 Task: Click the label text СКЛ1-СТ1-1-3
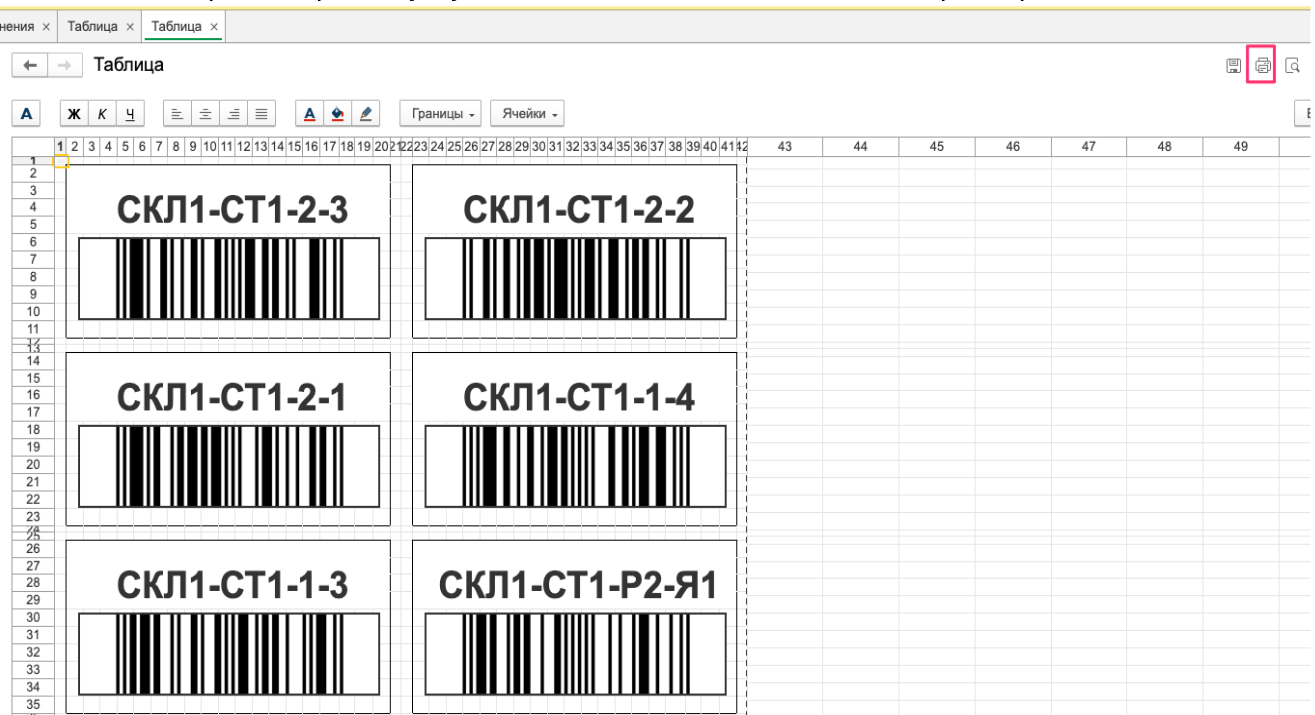pos(233,585)
